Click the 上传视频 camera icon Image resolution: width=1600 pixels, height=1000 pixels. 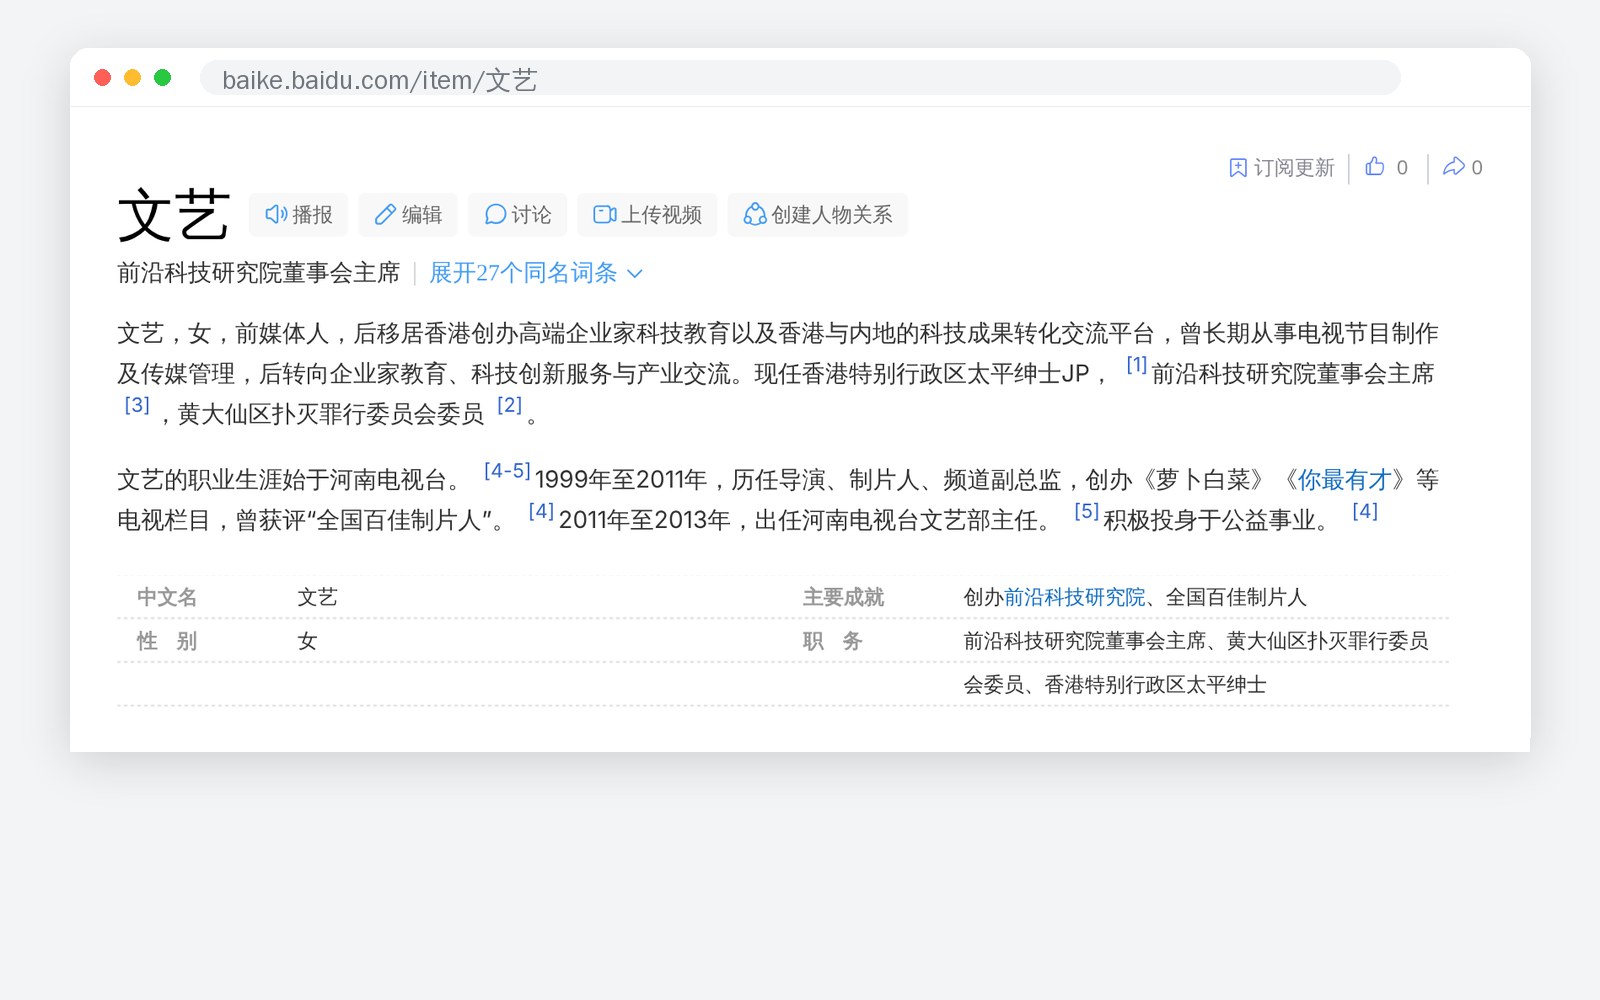click(605, 215)
